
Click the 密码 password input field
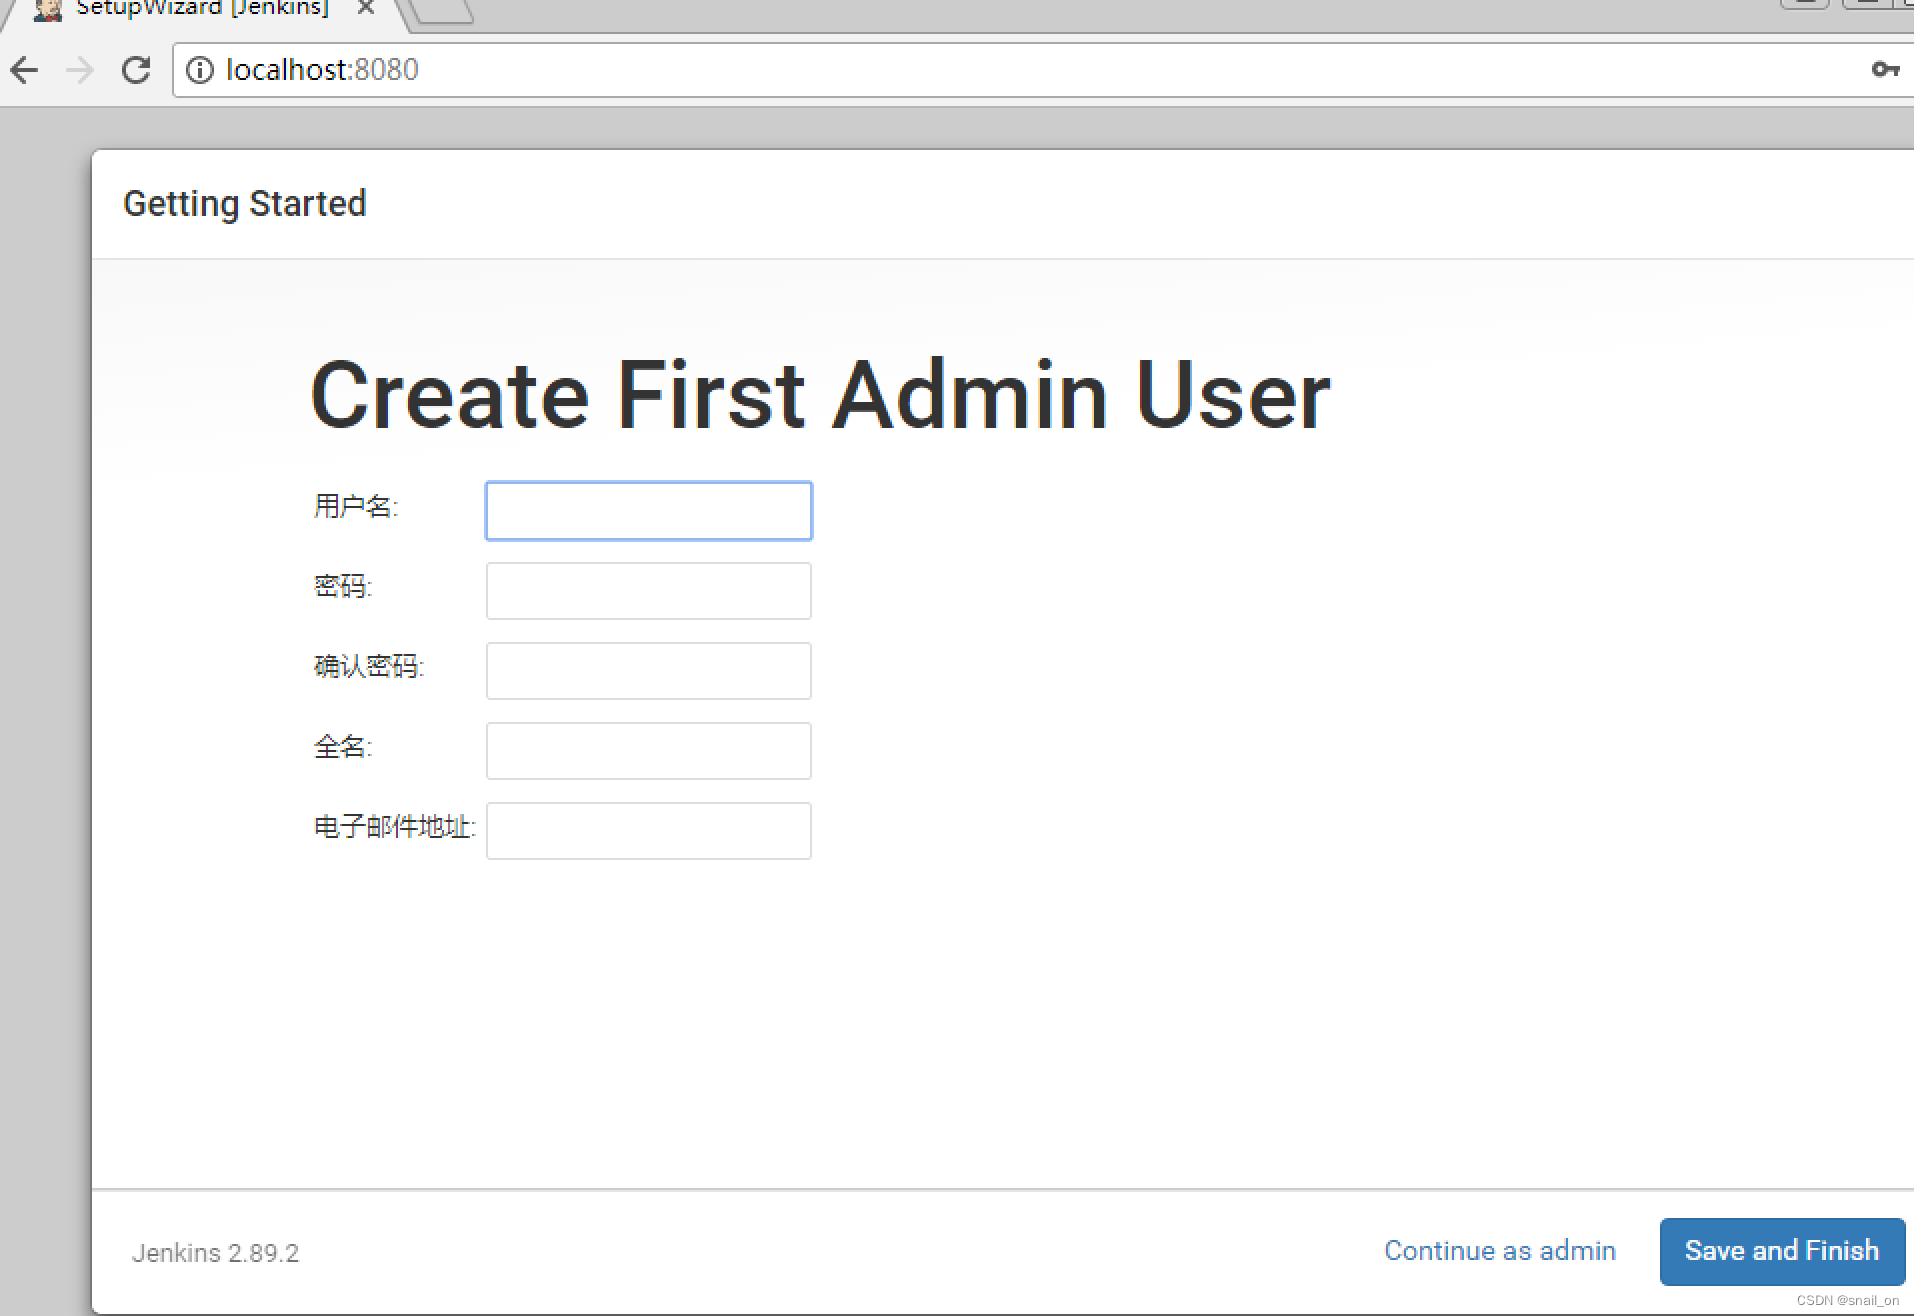(x=649, y=591)
